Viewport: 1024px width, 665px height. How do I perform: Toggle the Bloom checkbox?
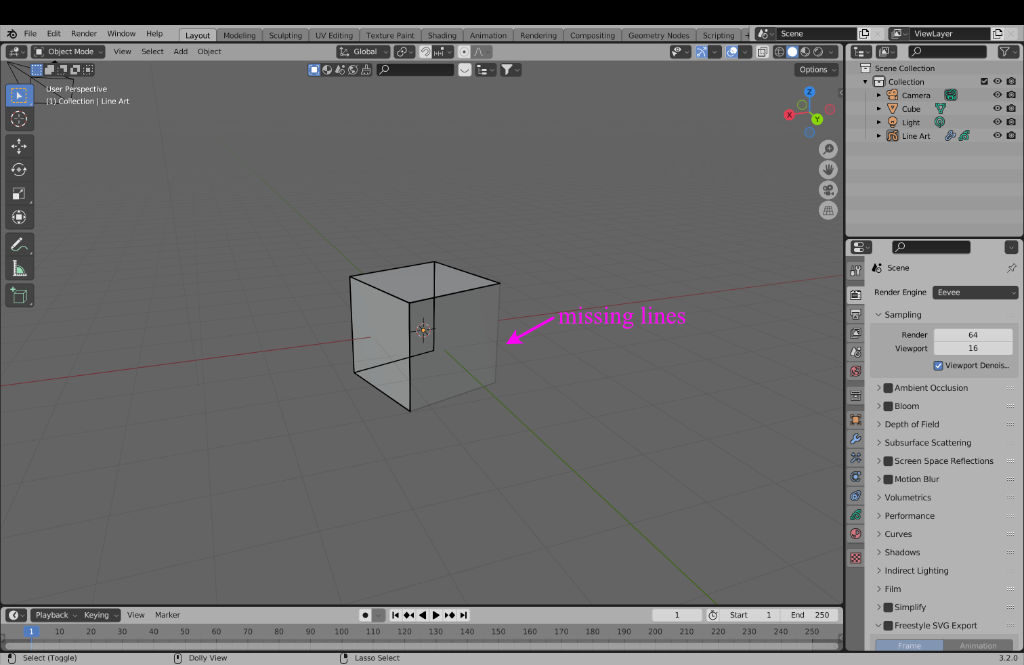pyautogui.click(x=888, y=406)
